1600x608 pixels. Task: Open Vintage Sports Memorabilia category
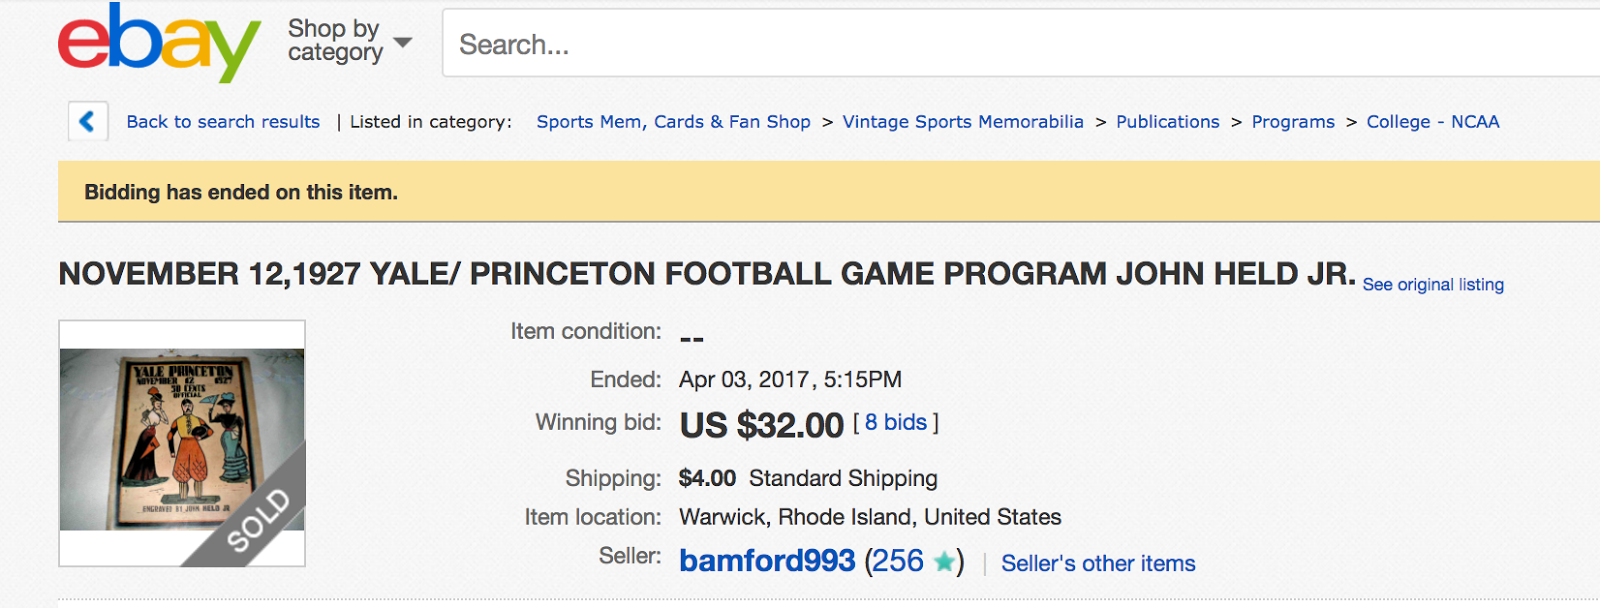click(x=962, y=122)
